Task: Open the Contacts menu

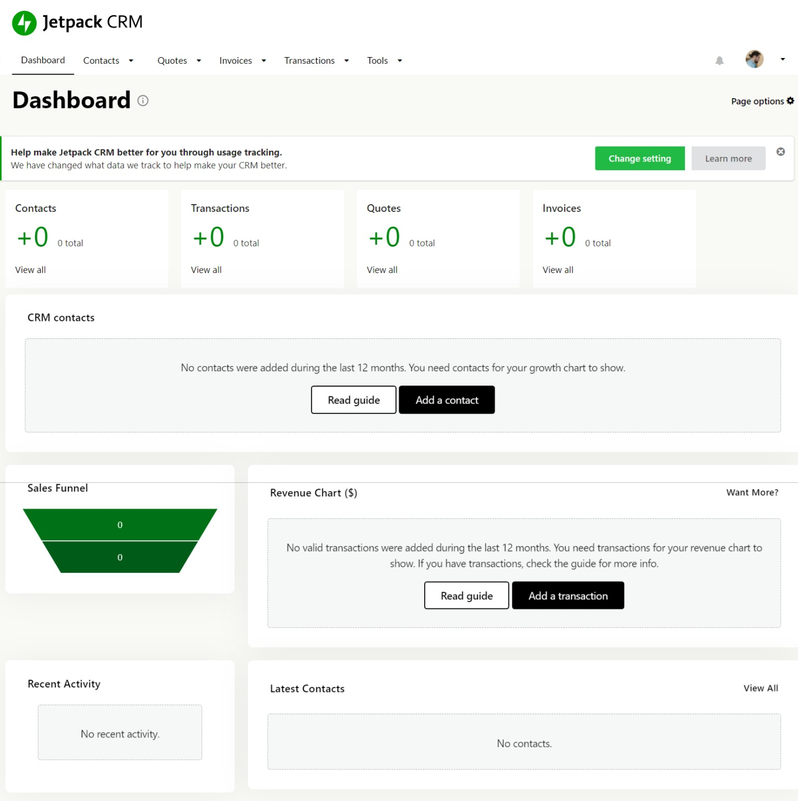Action: (x=101, y=61)
